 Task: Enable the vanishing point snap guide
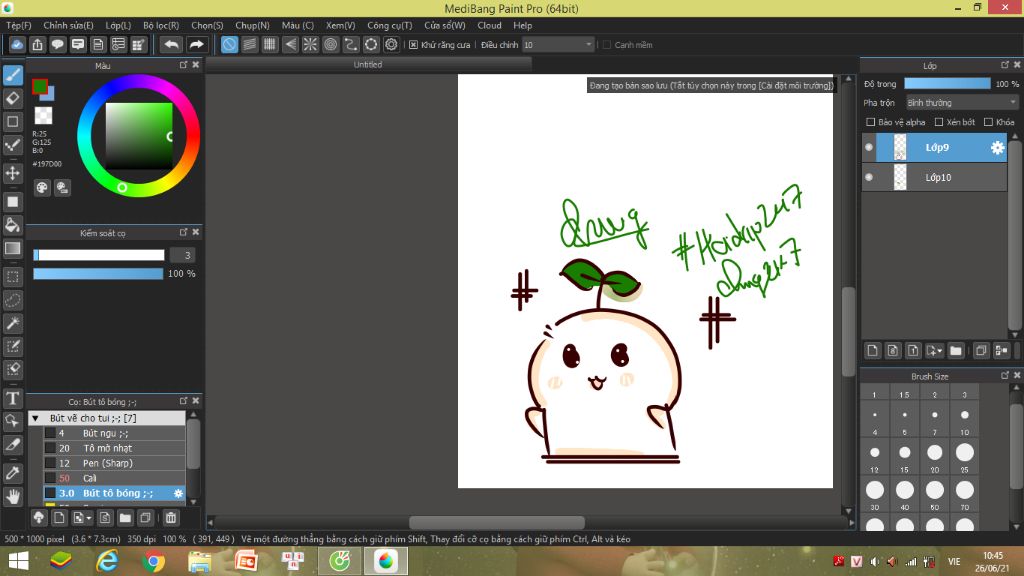point(290,44)
